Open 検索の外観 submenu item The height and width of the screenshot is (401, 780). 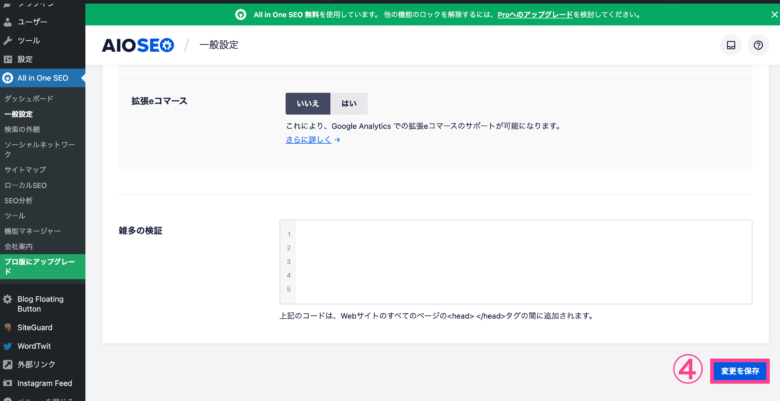tap(21, 129)
